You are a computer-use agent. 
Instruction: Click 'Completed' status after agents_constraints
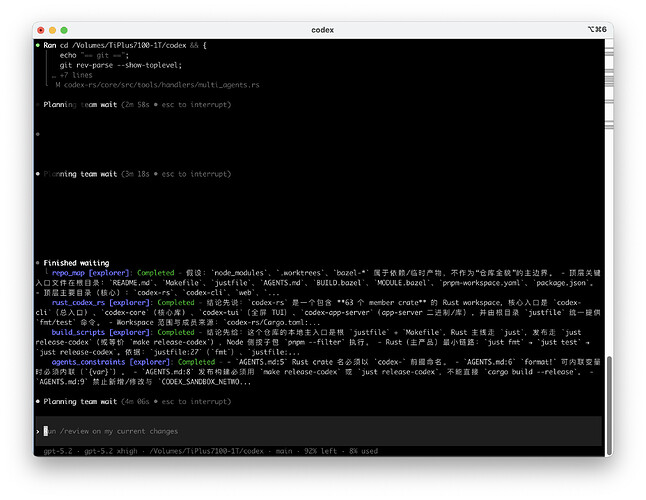point(197,362)
